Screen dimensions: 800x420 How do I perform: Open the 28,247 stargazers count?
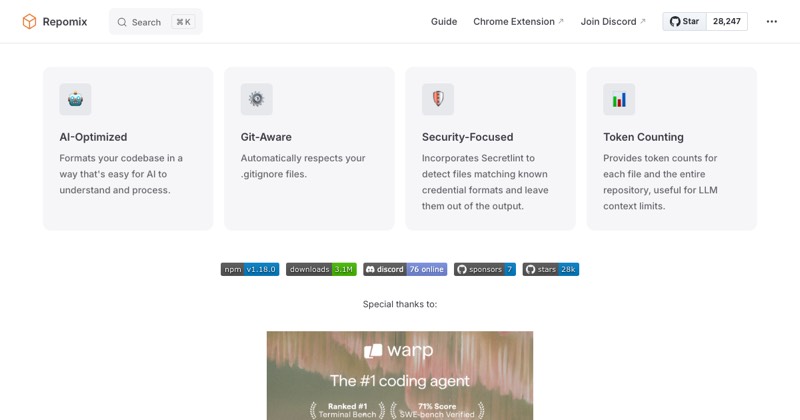pyautogui.click(x=727, y=21)
